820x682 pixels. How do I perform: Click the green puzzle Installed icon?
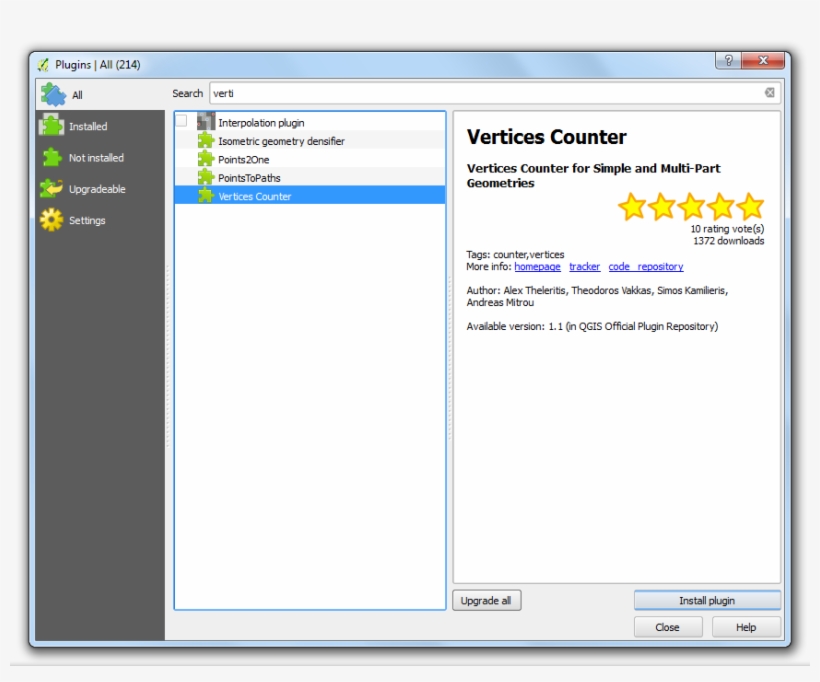coord(52,126)
